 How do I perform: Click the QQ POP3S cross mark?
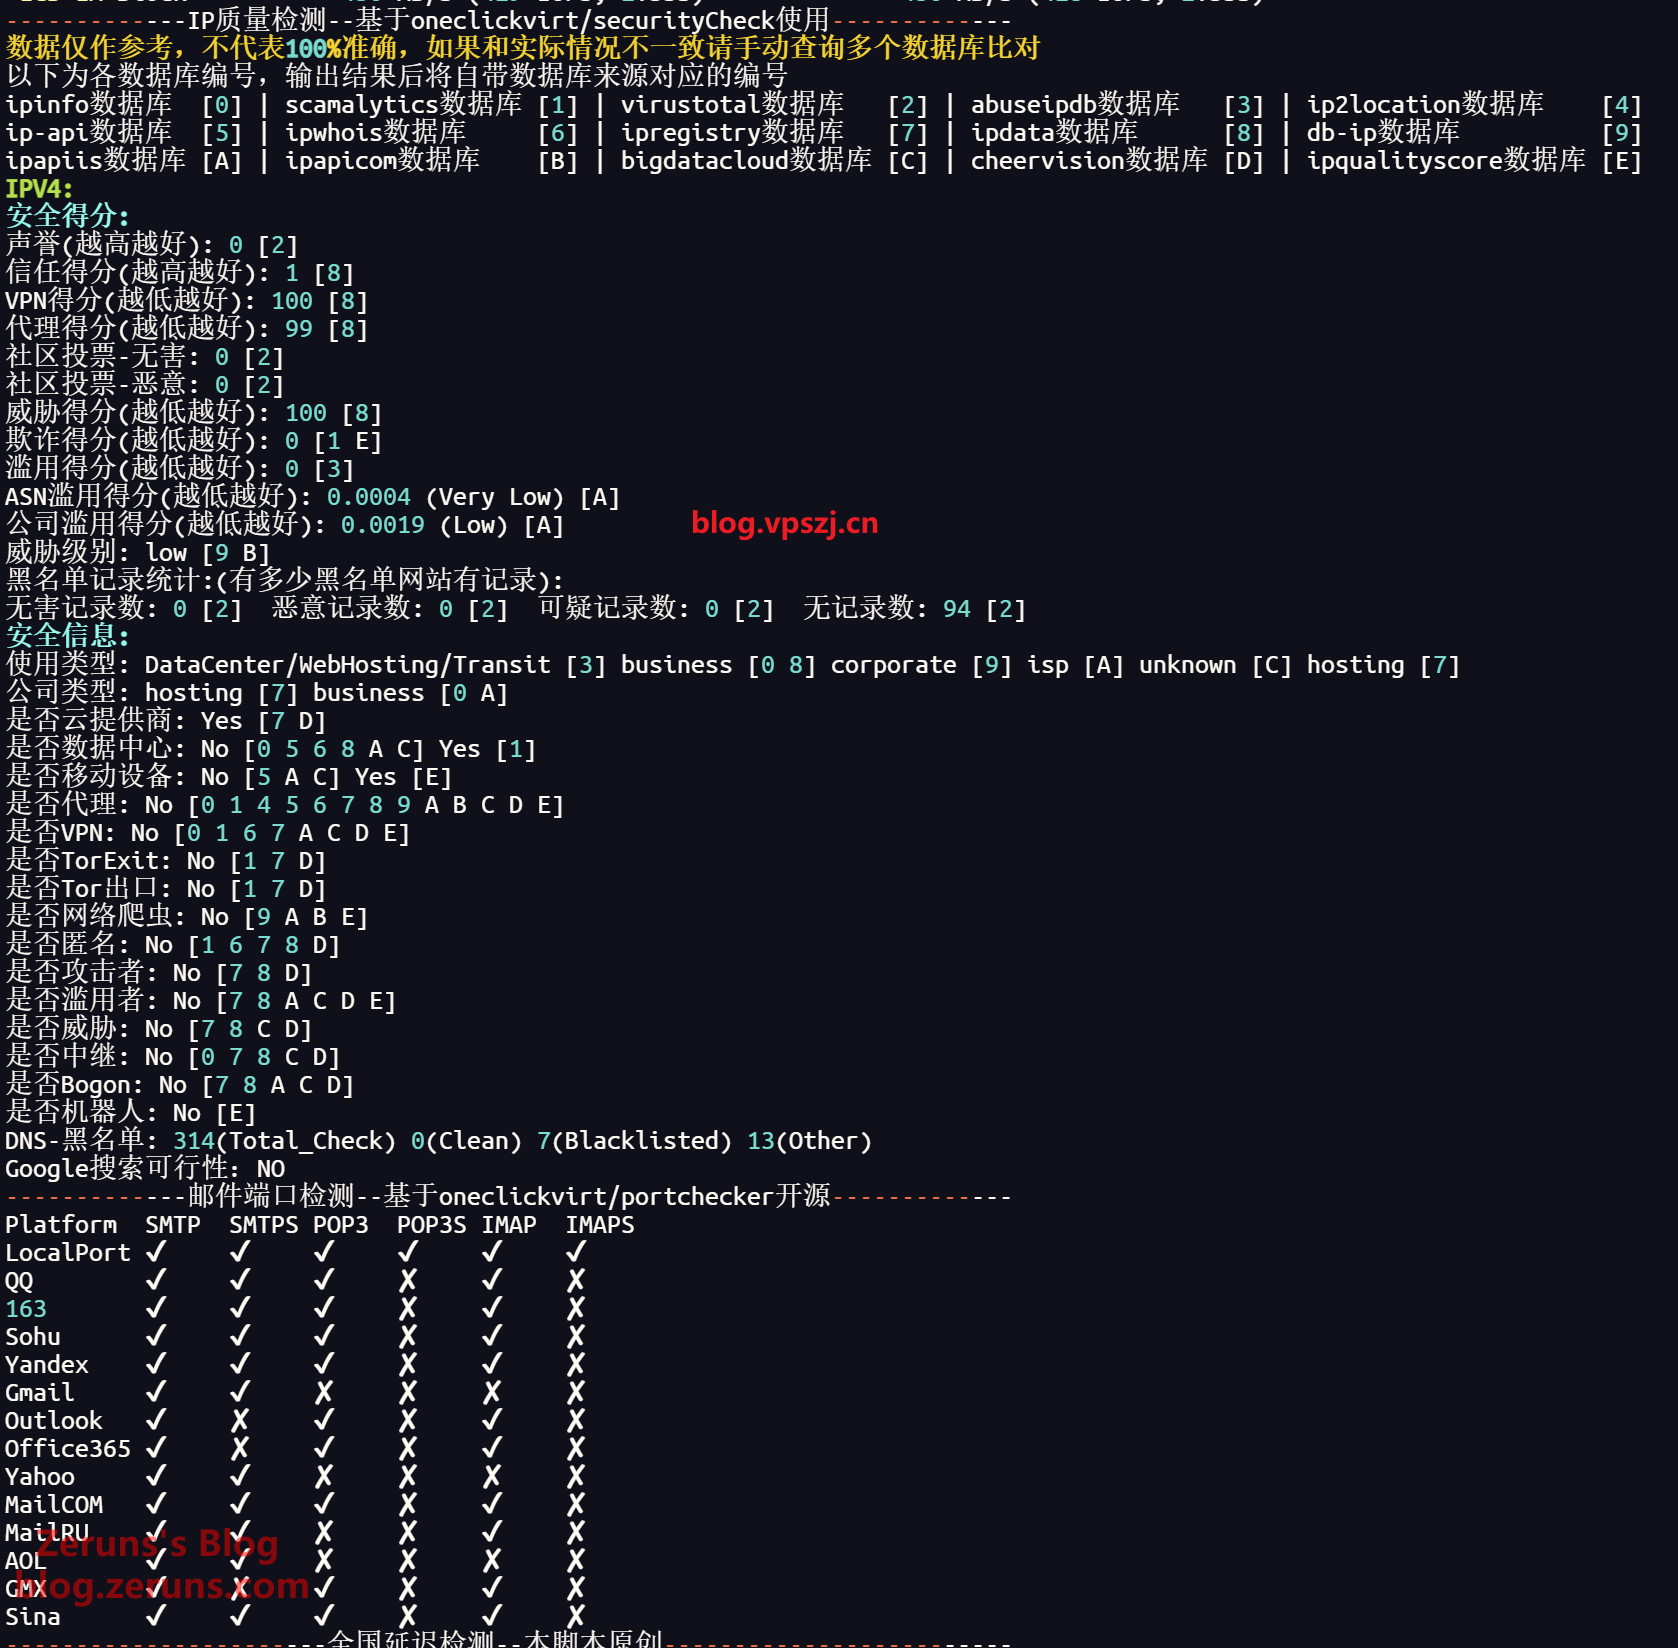(x=408, y=1280)
